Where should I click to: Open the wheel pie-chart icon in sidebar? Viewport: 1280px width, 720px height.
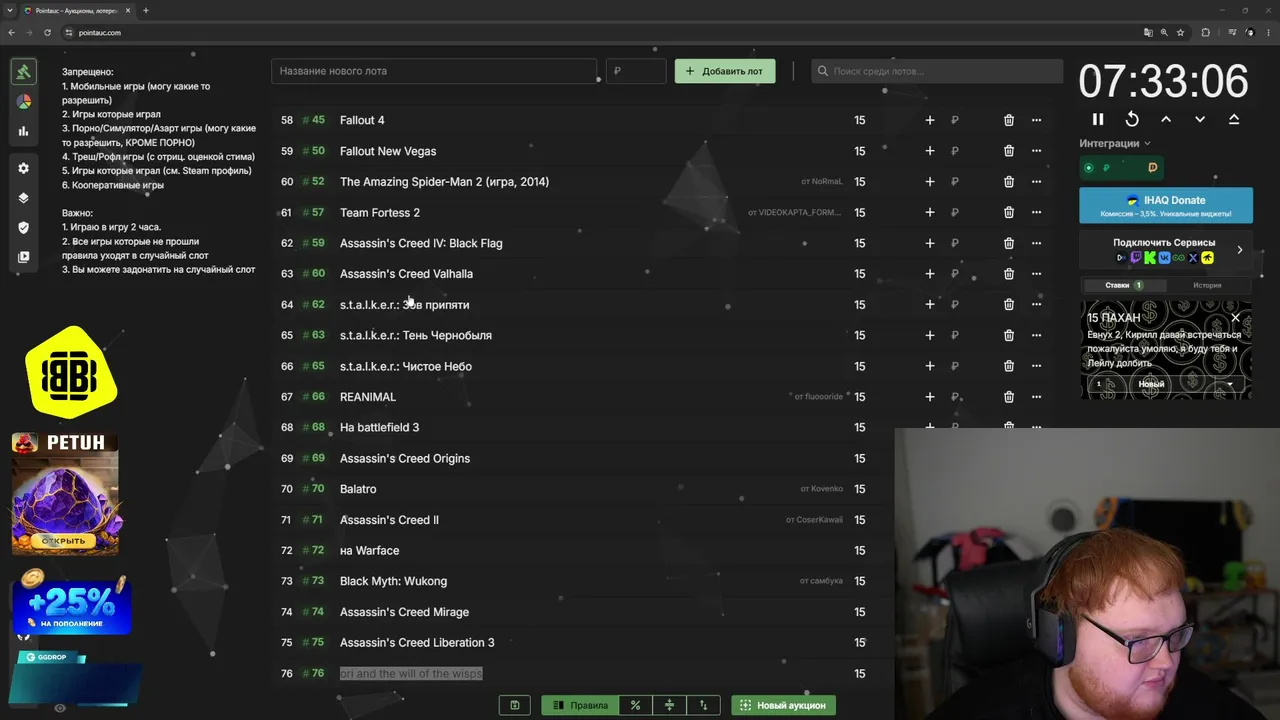coord(24,101)
